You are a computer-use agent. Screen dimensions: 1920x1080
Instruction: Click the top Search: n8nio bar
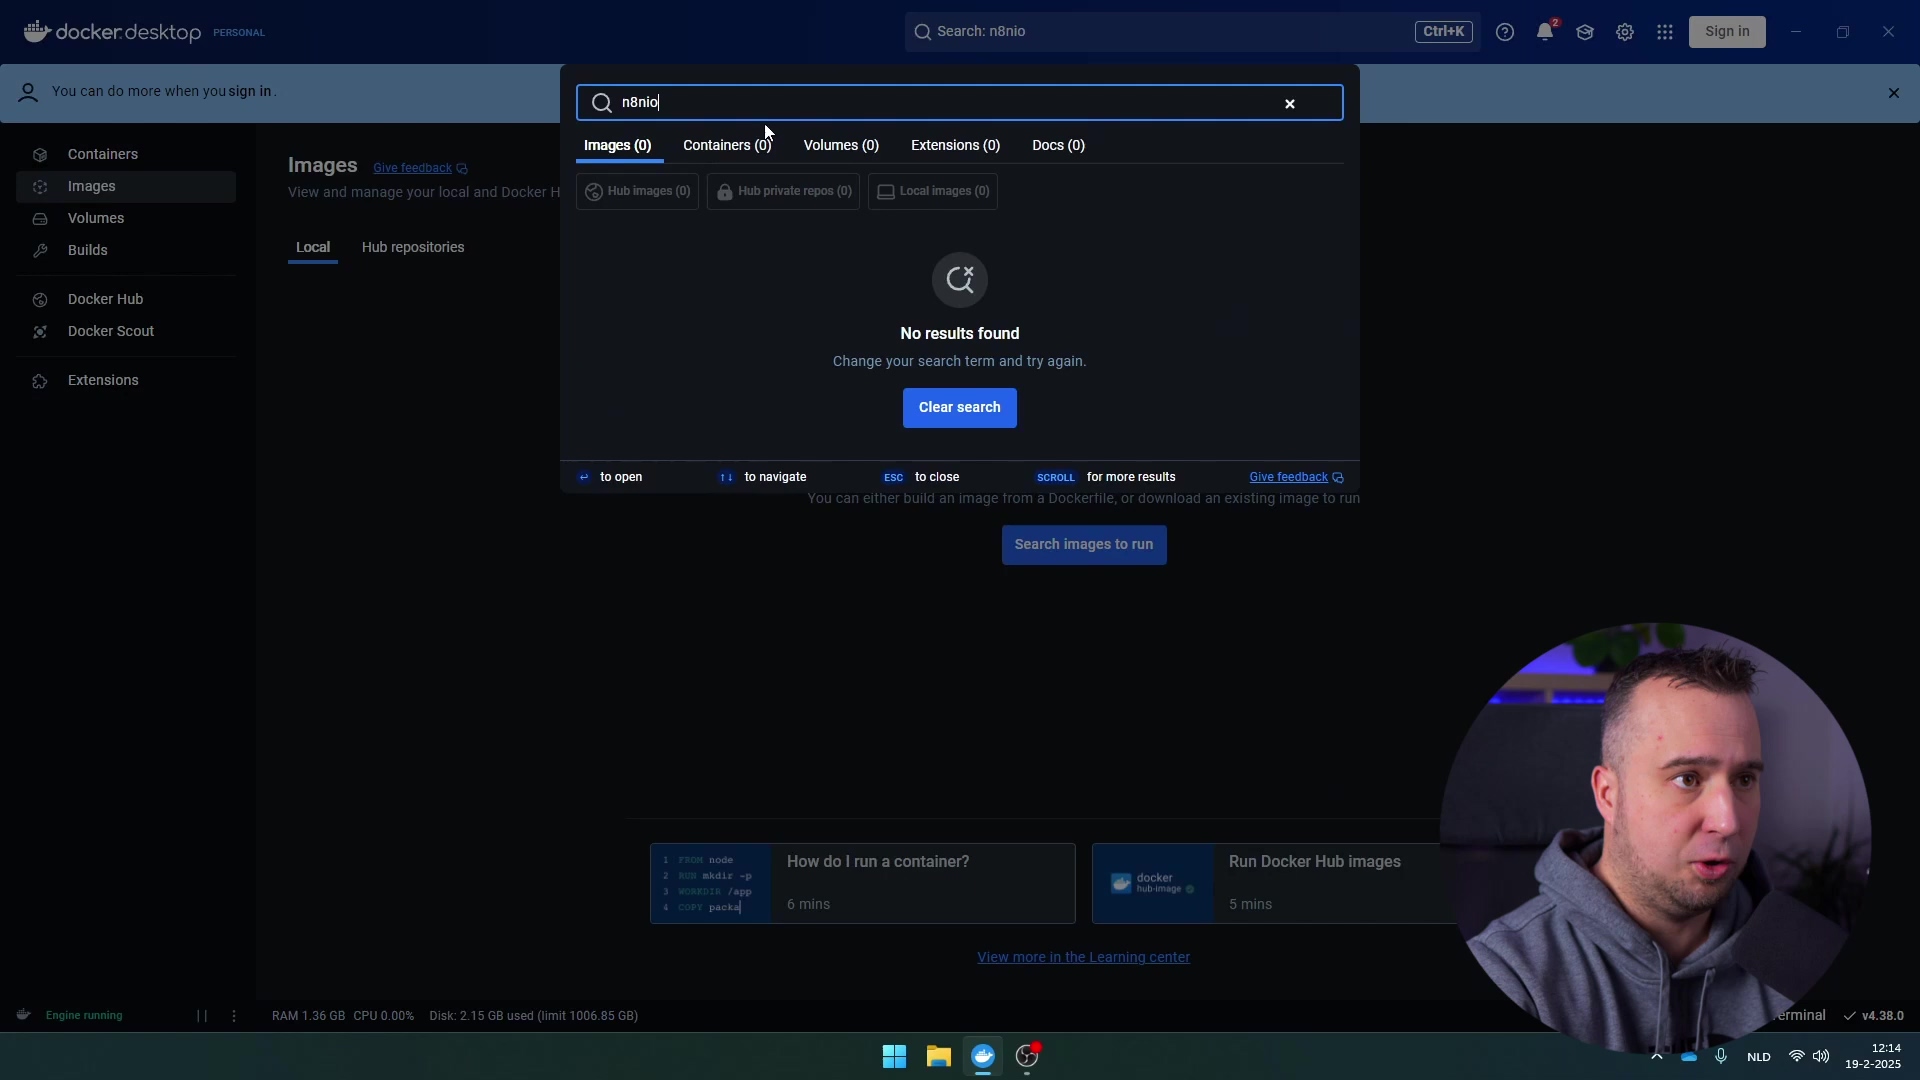pyautogui.click(x=1192, y=32)
